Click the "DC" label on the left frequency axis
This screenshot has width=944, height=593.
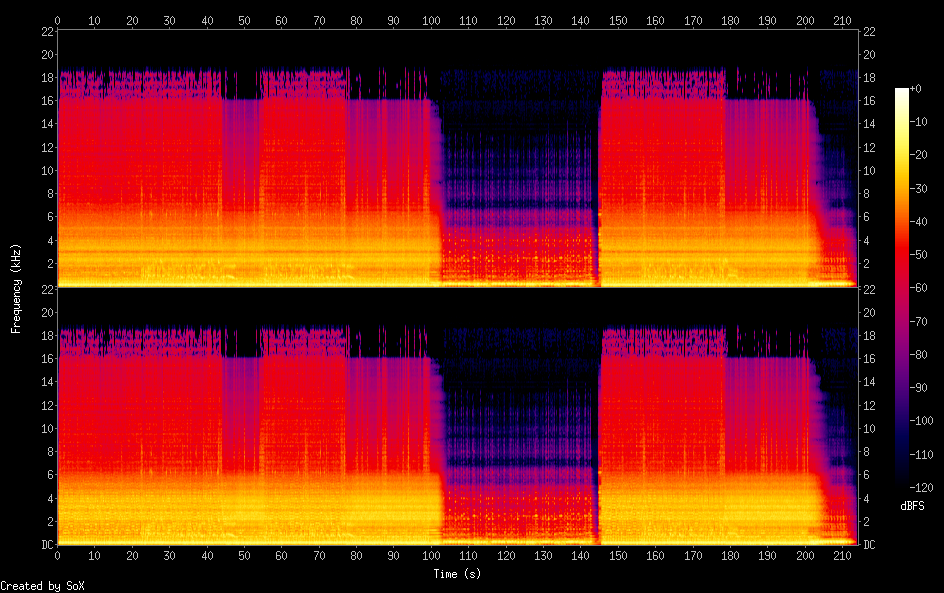tap(47, 545)
